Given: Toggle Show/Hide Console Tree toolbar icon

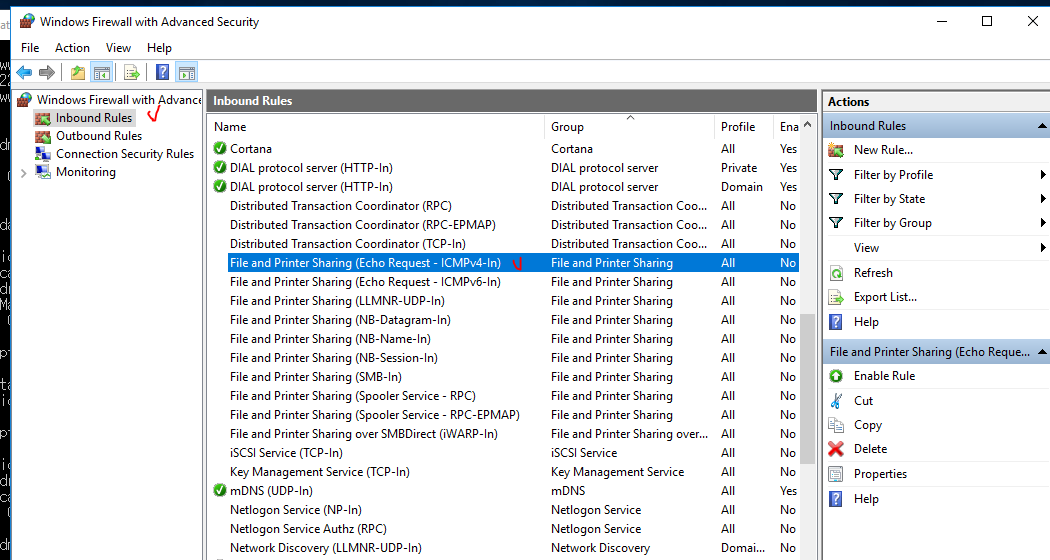Looking at the screenshot, I should [x=102, y=72].
